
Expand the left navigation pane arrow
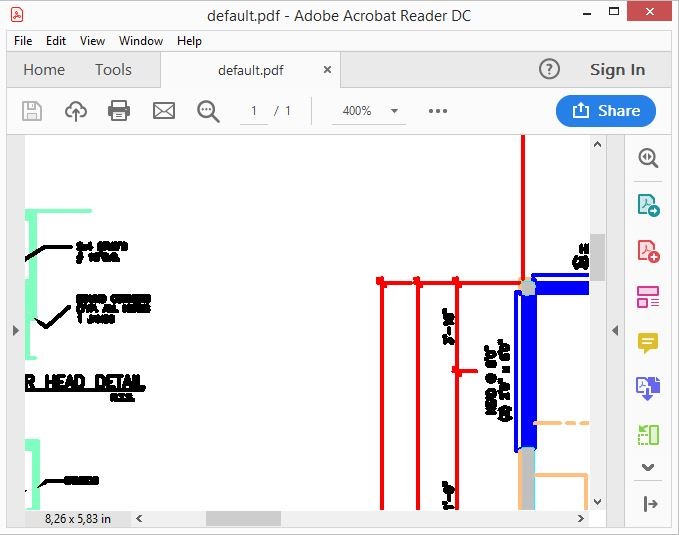click(16, 331)
